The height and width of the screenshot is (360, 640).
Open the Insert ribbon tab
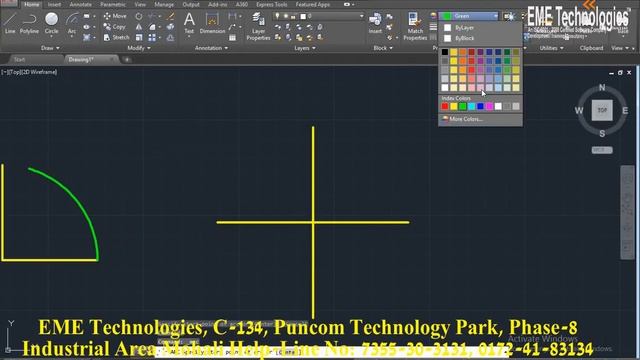pos(54,4)
